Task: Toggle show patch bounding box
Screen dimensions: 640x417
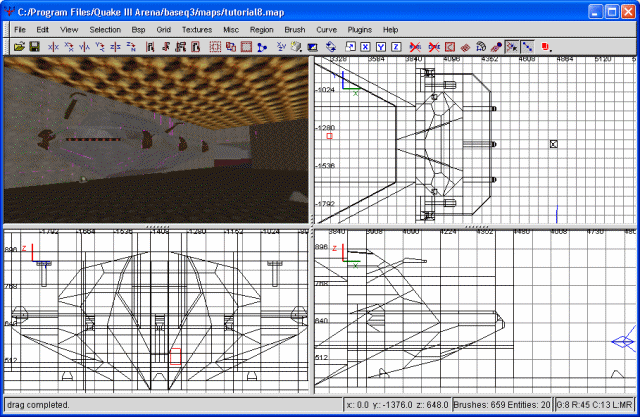Action: (449, 47)
